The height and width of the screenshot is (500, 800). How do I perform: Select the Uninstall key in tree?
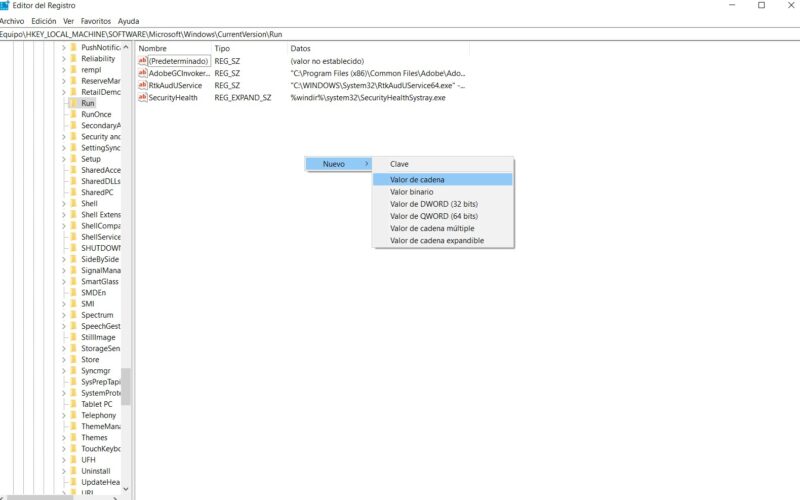click(95, 471)
